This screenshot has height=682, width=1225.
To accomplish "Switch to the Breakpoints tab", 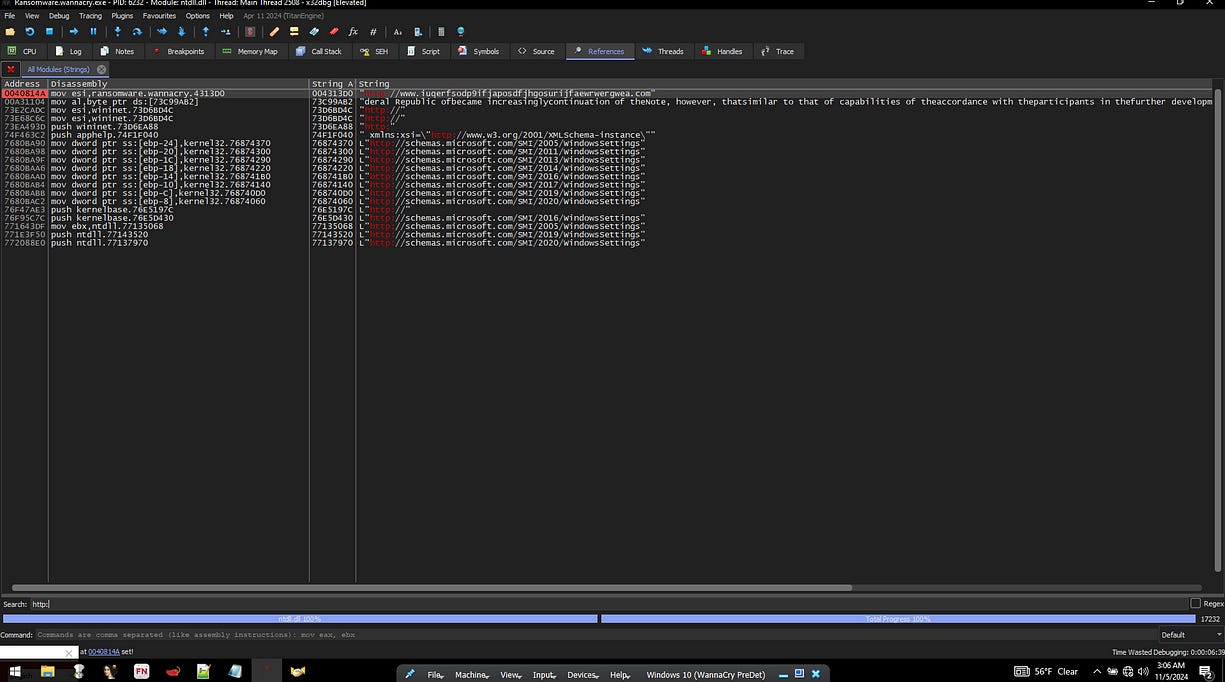I will (x=178, y=51).
